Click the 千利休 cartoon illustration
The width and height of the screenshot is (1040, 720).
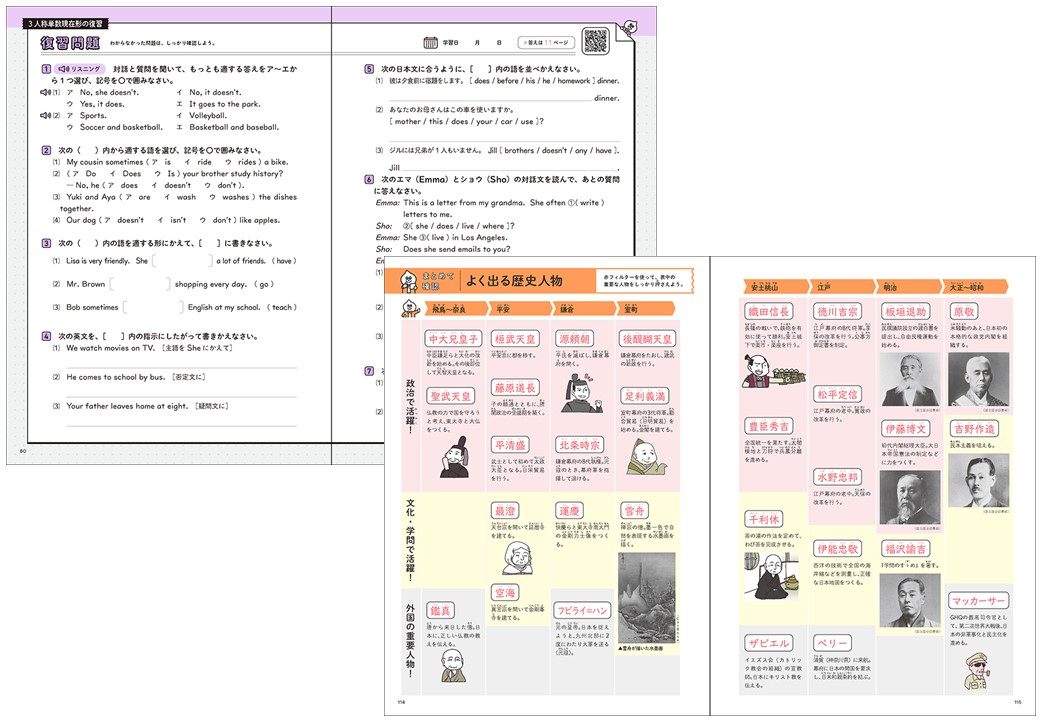click(773, 577)
